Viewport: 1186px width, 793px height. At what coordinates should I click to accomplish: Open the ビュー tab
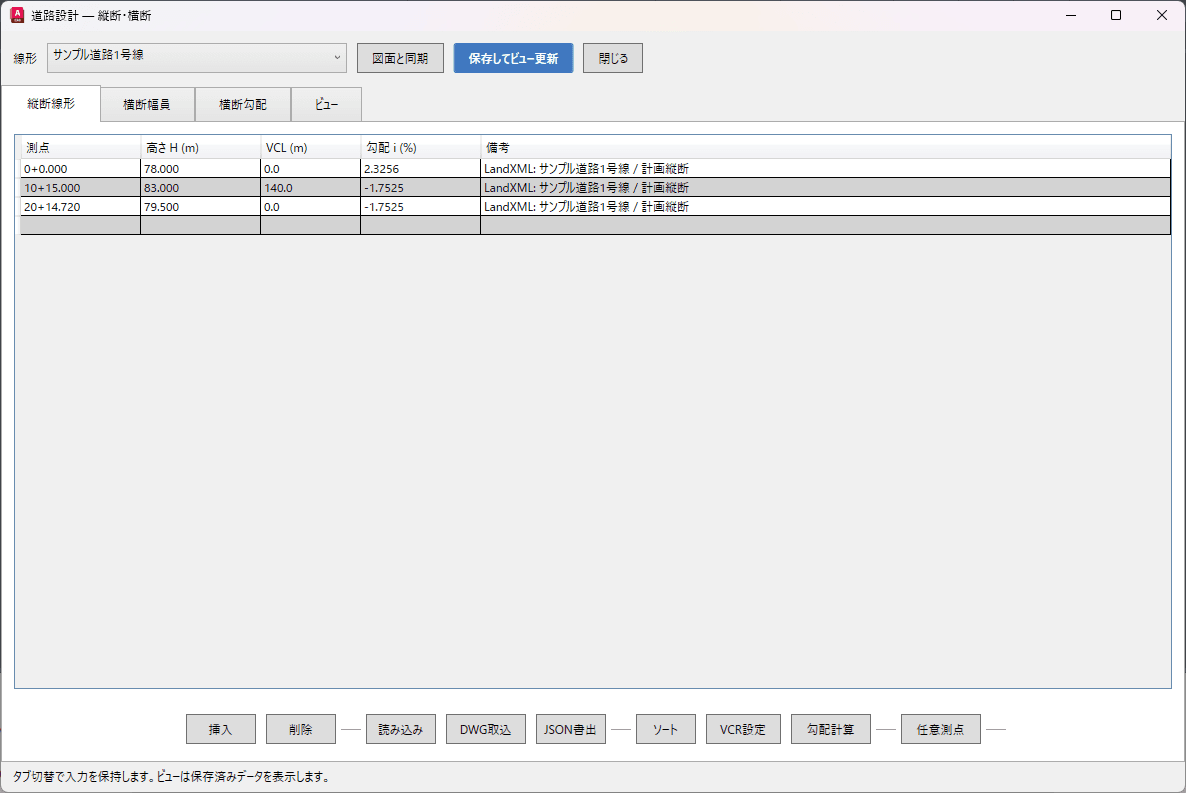pyautogui.click(x=326, y=104)
